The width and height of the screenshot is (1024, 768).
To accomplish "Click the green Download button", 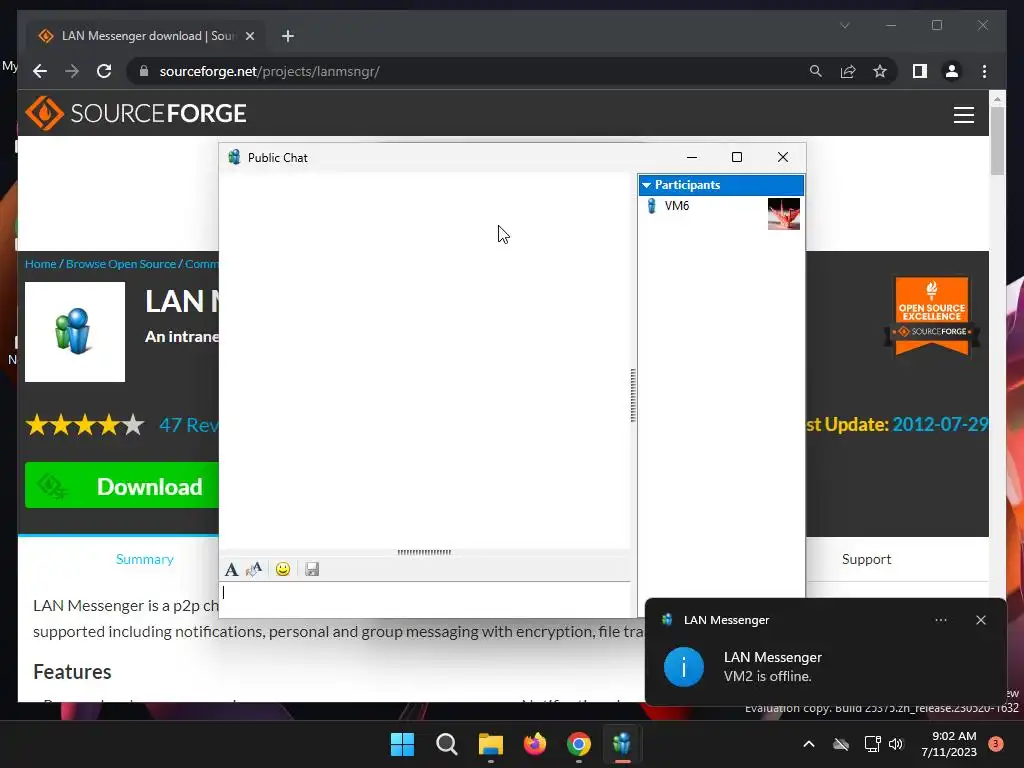I will (x=122, y=485).
